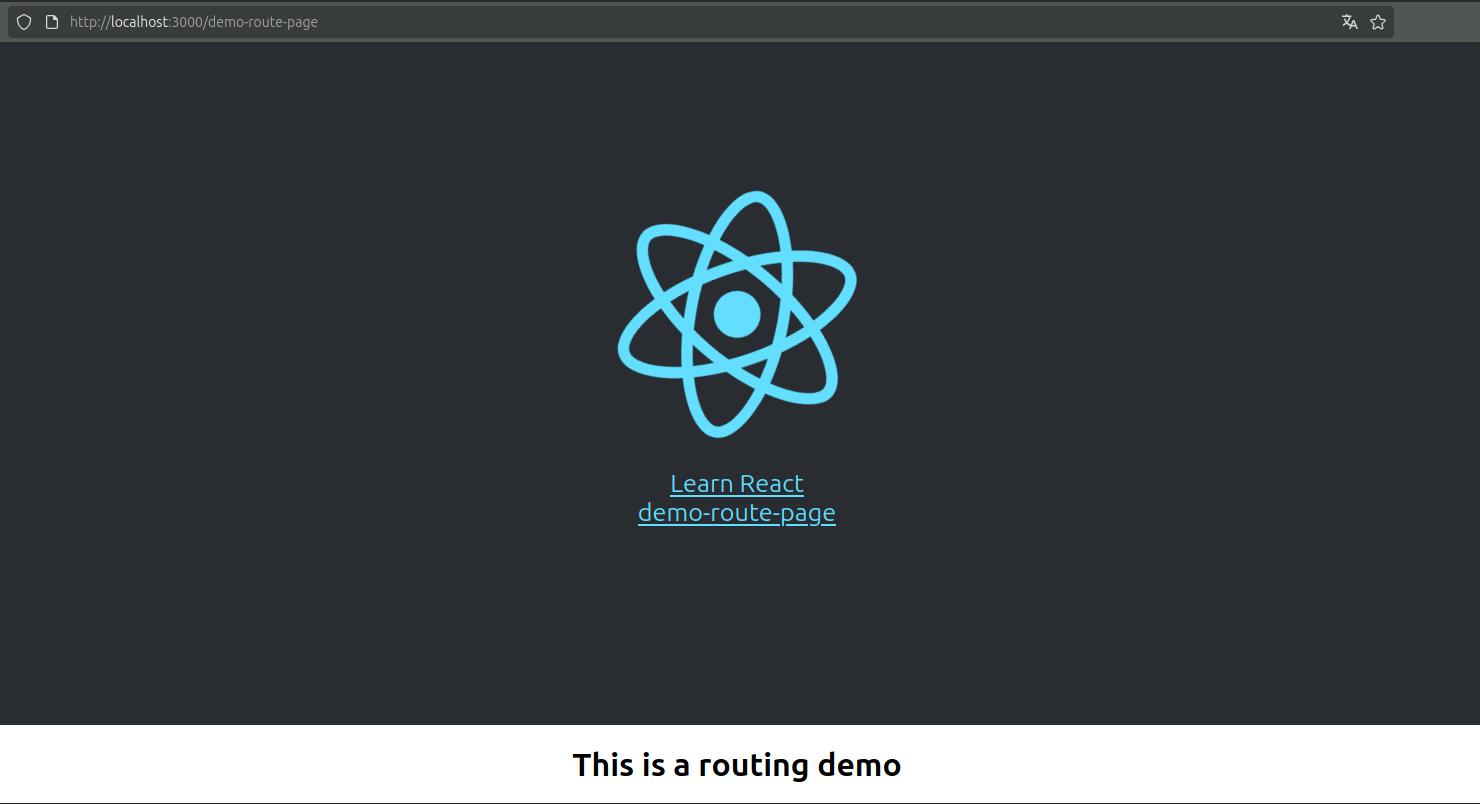Follow the demo-route-page link
This screenshot has width=1480, height=804.
point(737,513)
